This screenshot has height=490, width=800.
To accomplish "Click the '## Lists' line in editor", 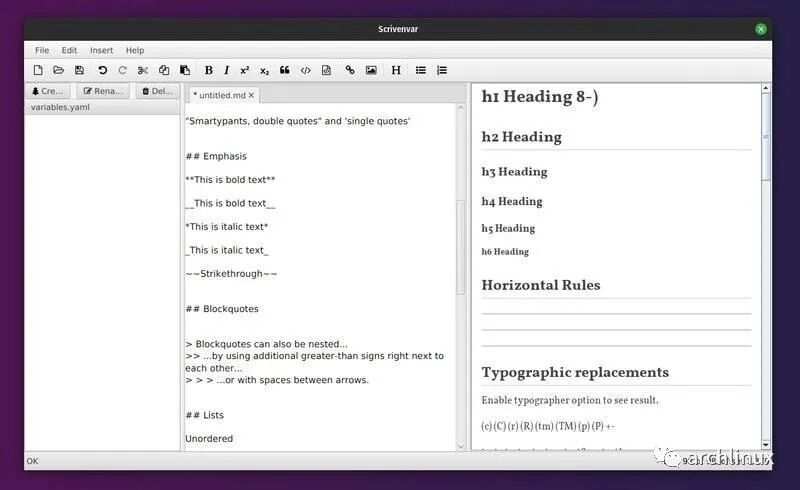I will coord(205,415).
